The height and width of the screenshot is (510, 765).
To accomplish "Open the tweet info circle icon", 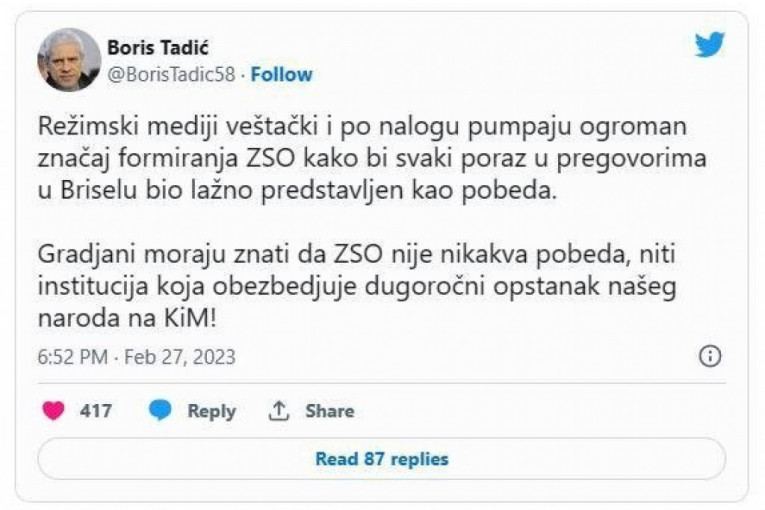I will [710, 357].
